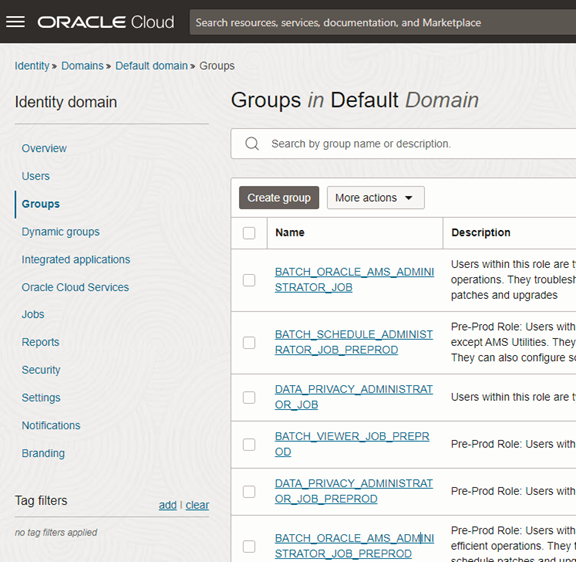Open Identity breadcrumb link

(x=32, y=66)
